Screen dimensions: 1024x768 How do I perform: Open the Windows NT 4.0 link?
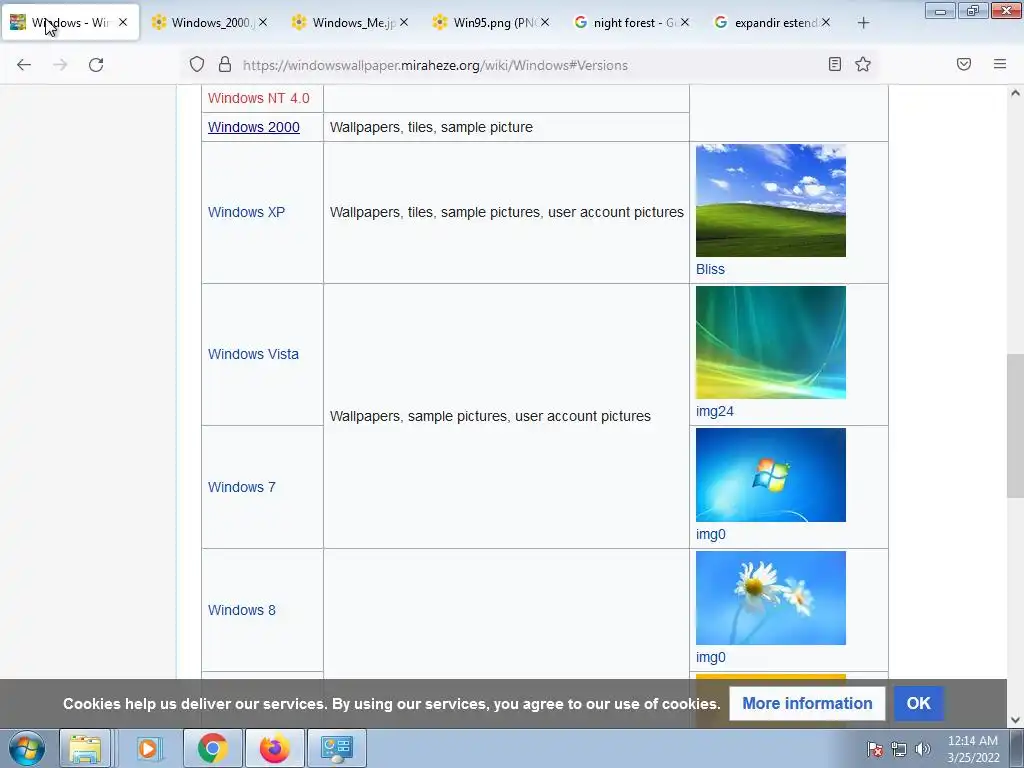tap(259, 98)
